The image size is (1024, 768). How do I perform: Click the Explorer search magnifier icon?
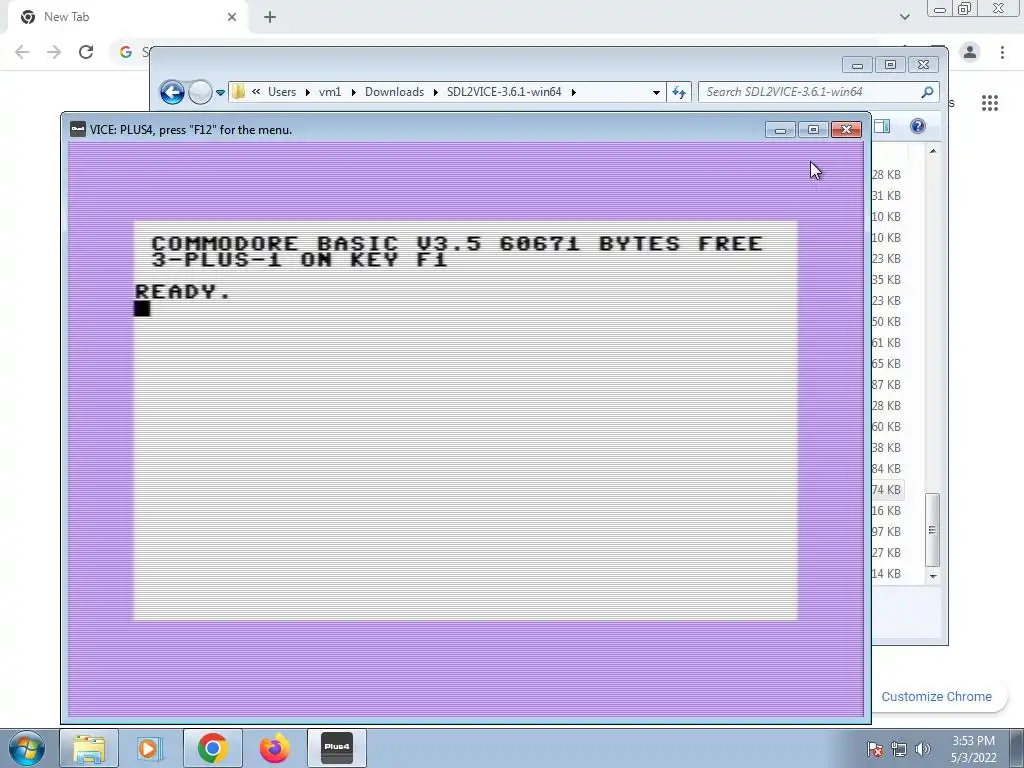pyautogui.click(x=927, y=92)
